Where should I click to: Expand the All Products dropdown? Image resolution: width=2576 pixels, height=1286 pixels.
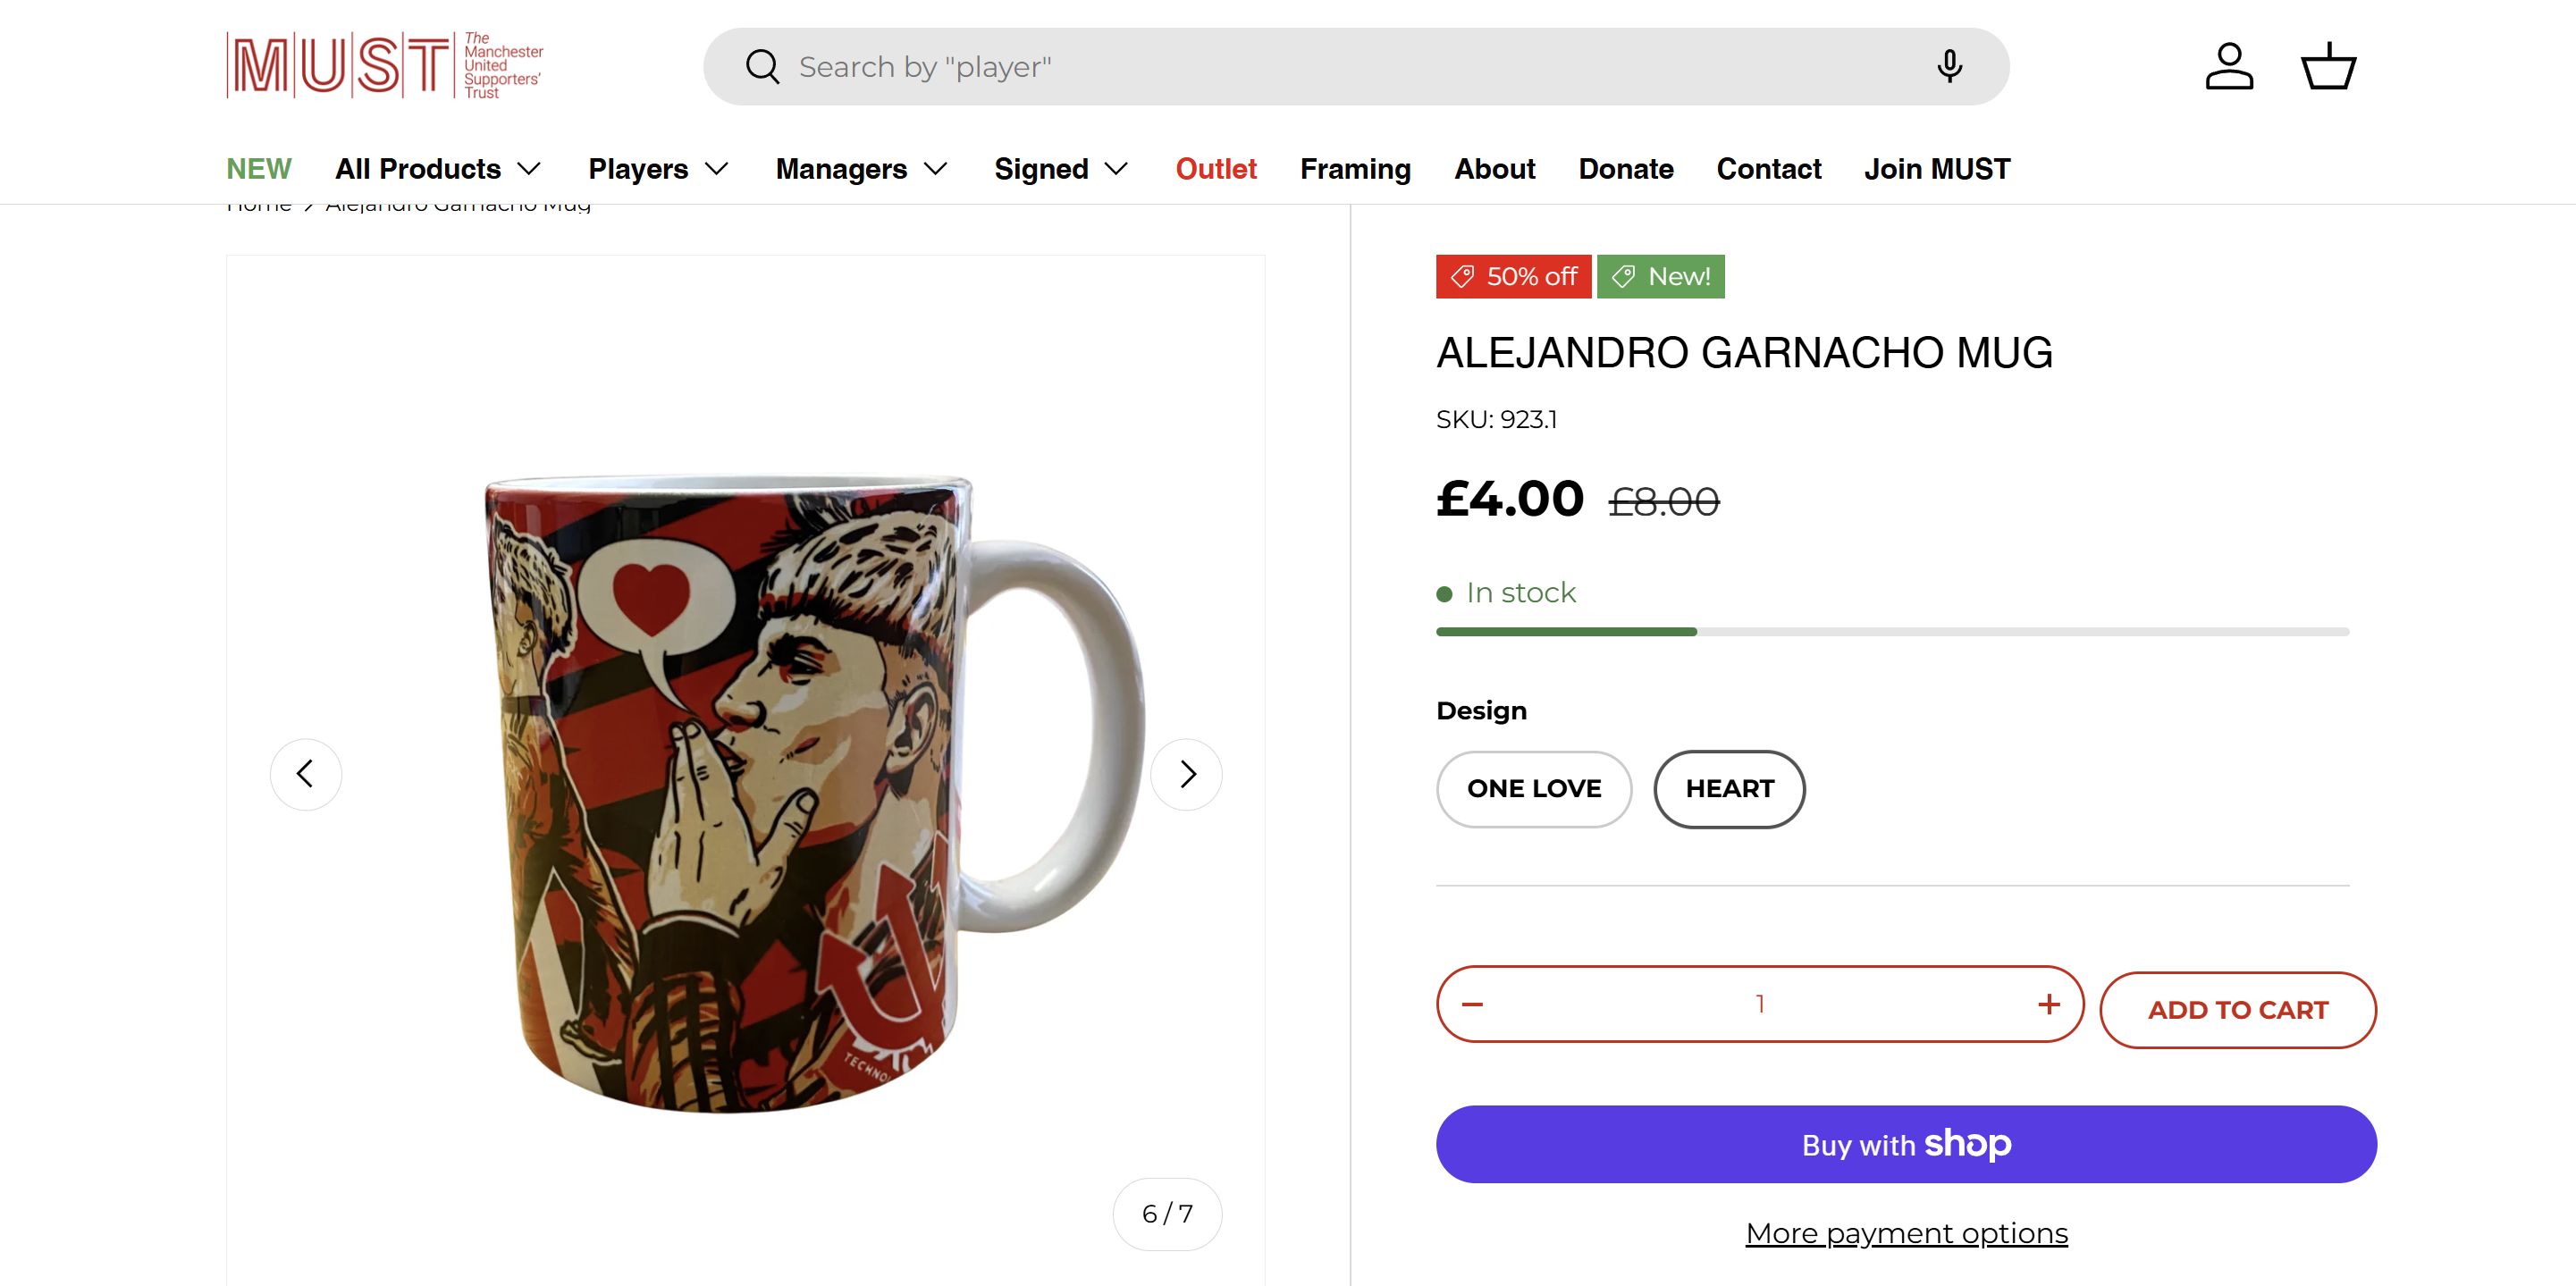point(438,169)
